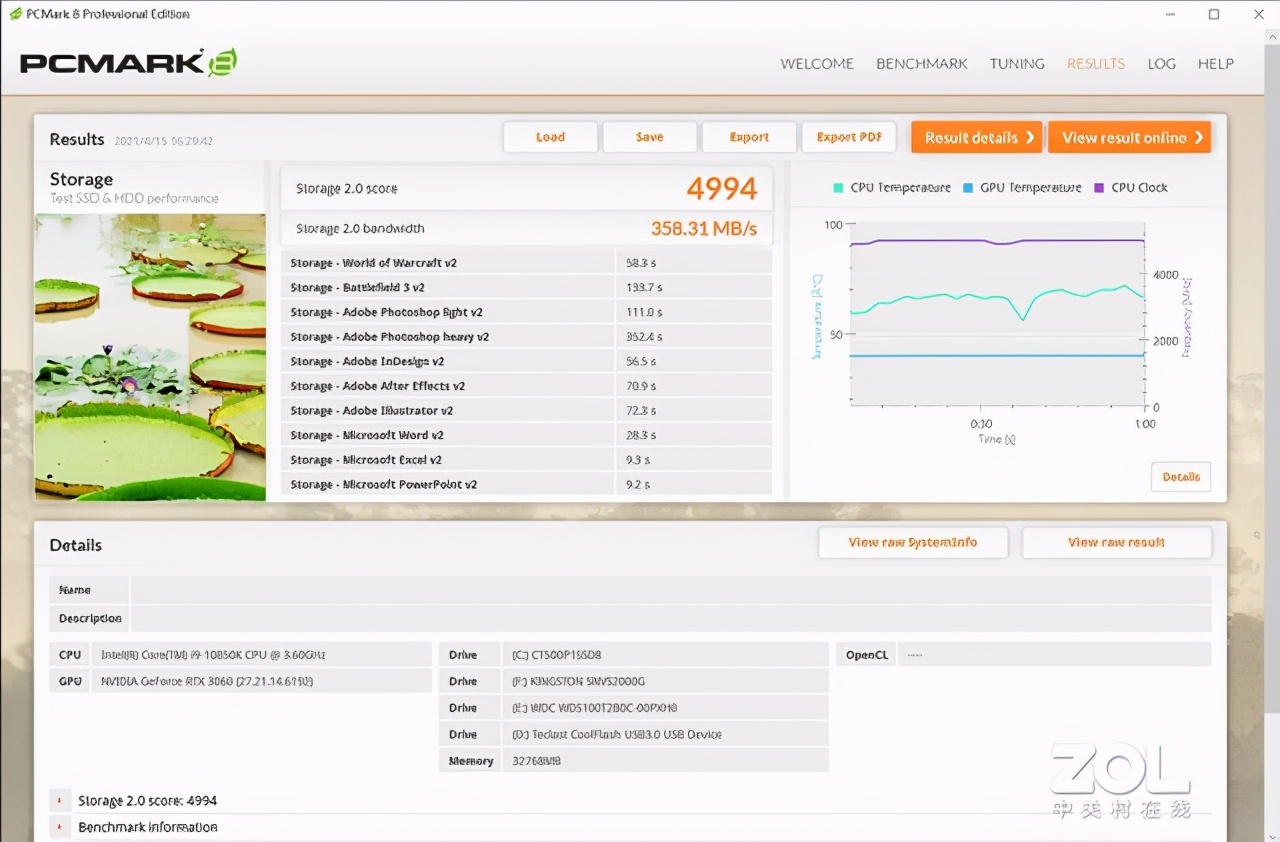This screenshot has height=842, width=1280.
Task: Expand the Benchmark information row
Action: point(61,827)
